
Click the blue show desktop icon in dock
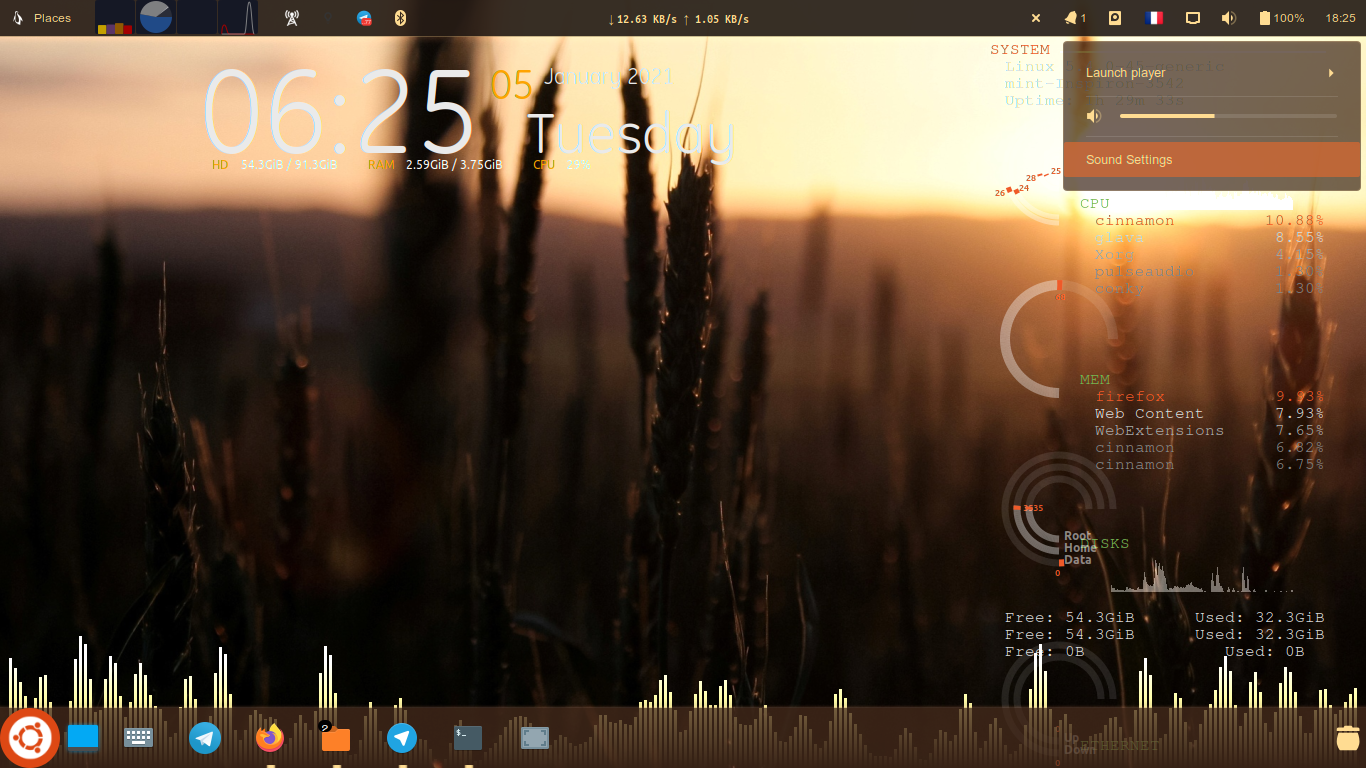coord(83,738)
